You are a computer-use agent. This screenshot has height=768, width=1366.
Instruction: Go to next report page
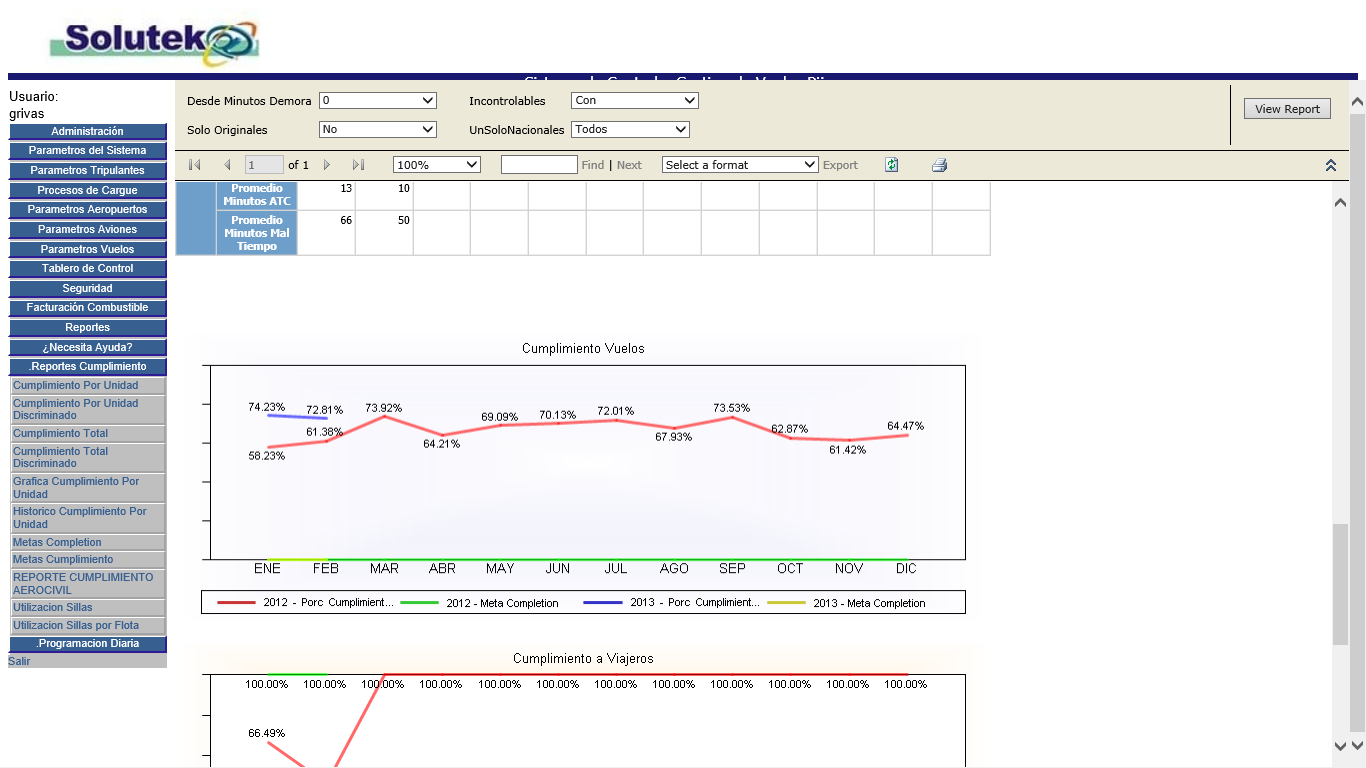pos(327,165)
